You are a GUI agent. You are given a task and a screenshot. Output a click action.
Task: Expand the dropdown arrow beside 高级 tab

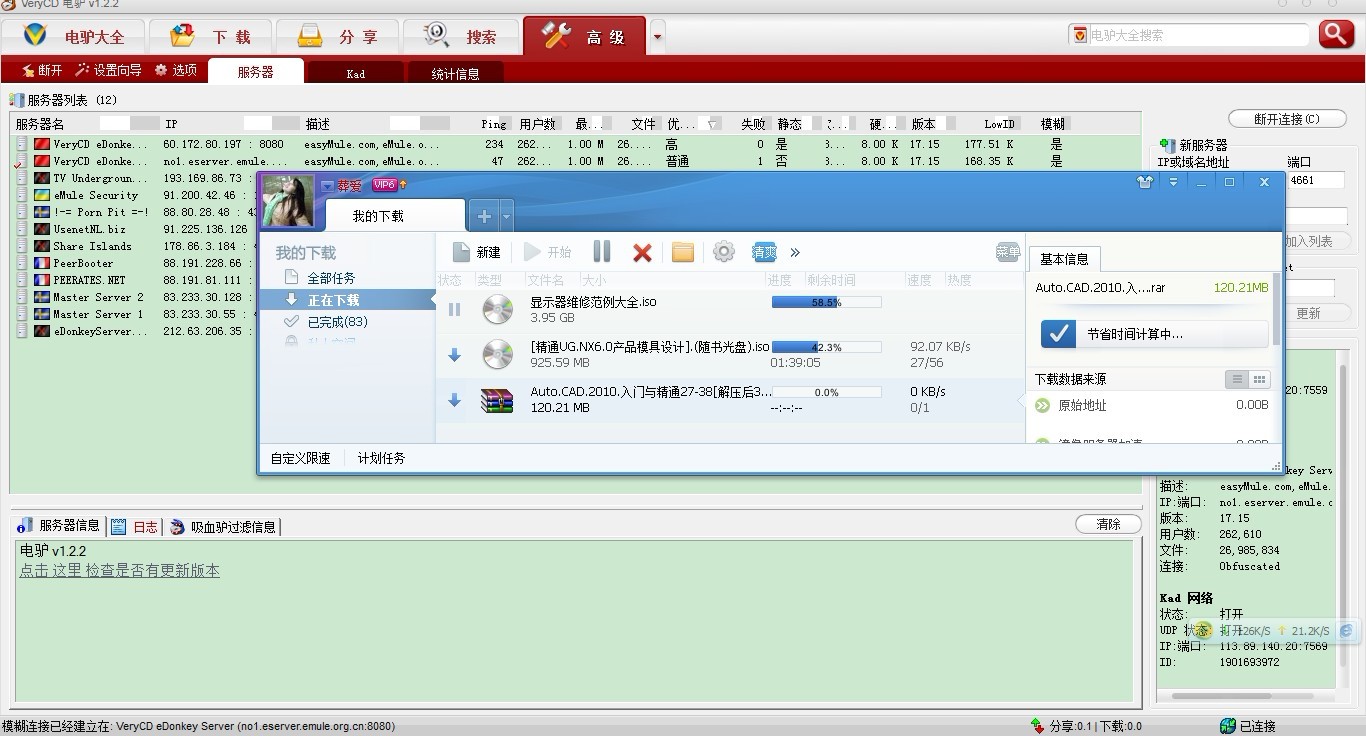[657, 37]
